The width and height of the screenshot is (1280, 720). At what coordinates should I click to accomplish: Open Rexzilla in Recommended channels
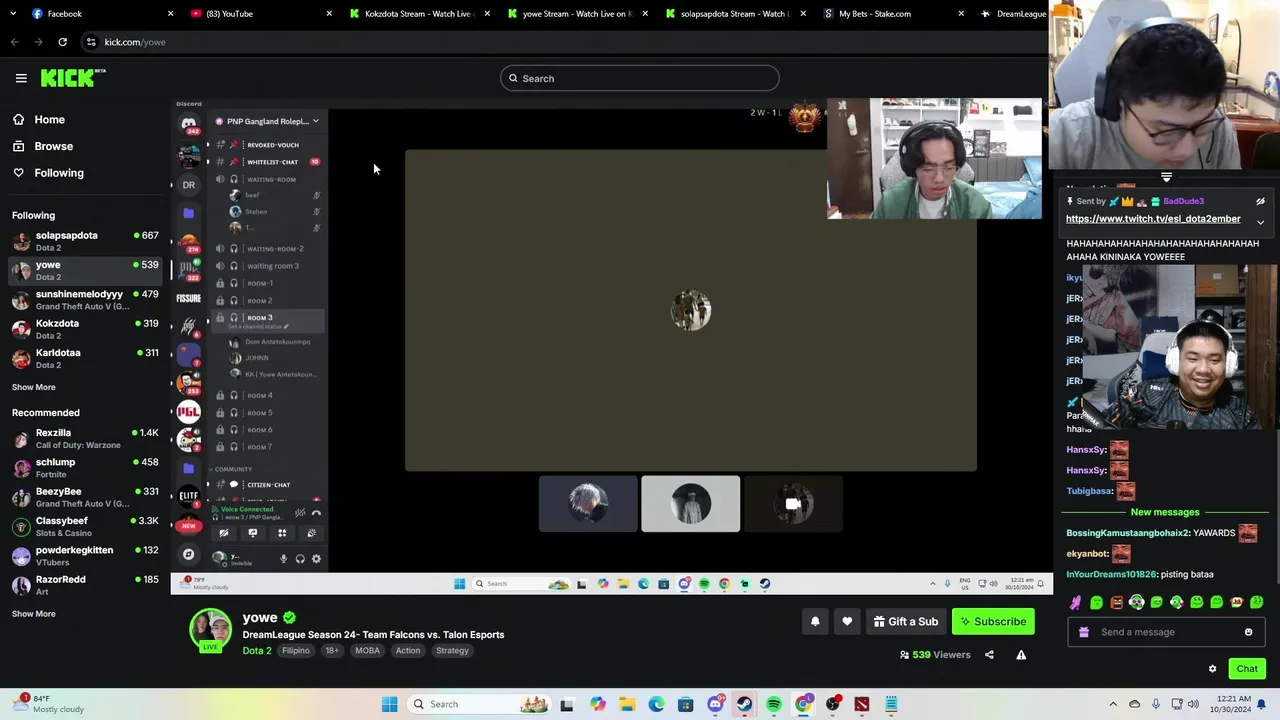85,438
